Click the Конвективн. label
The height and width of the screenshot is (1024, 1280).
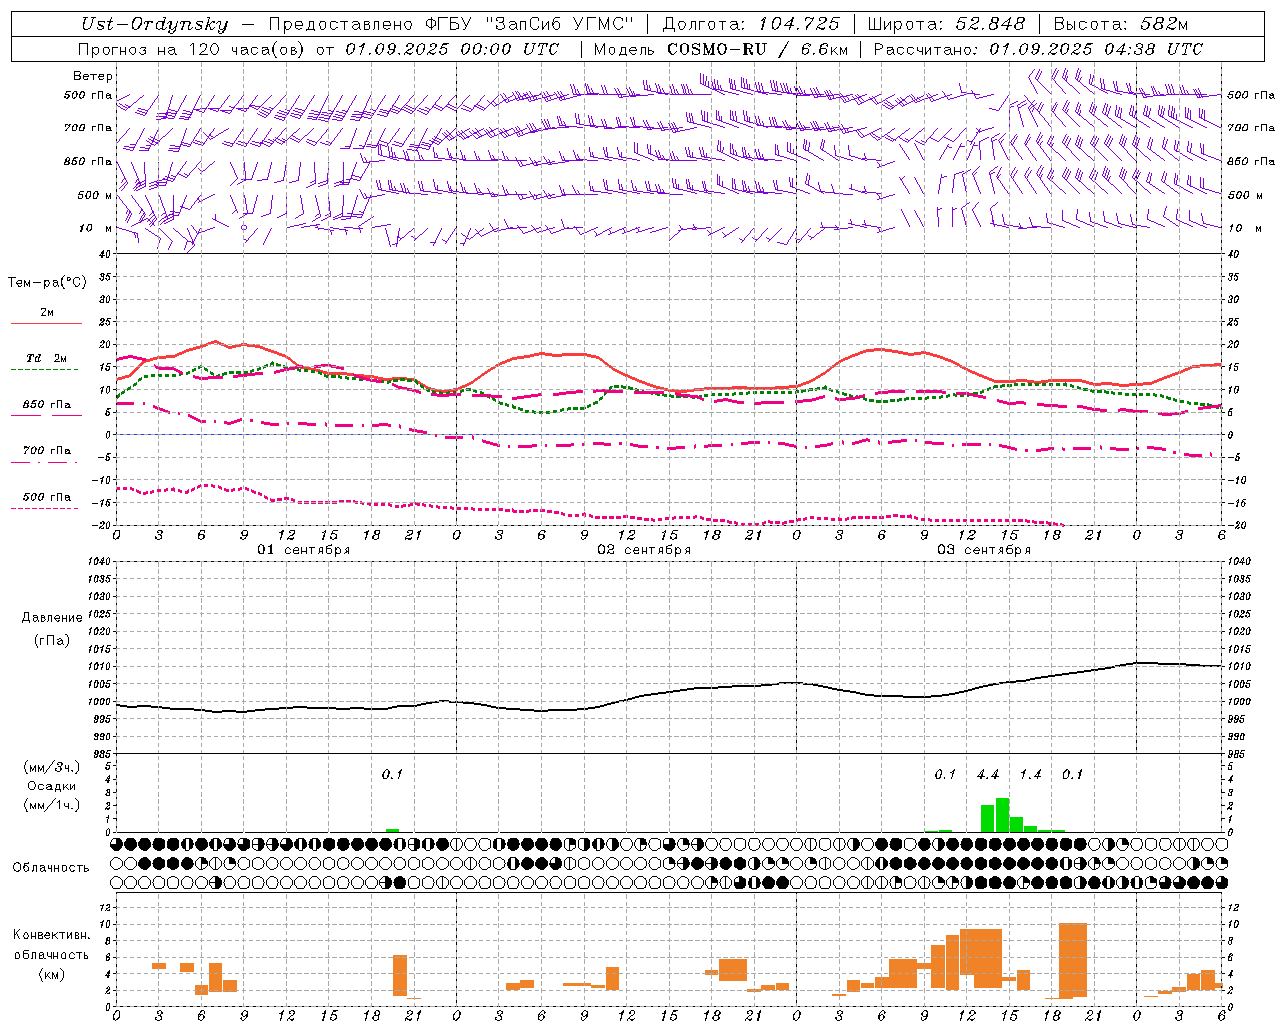(x=52, y=936)
